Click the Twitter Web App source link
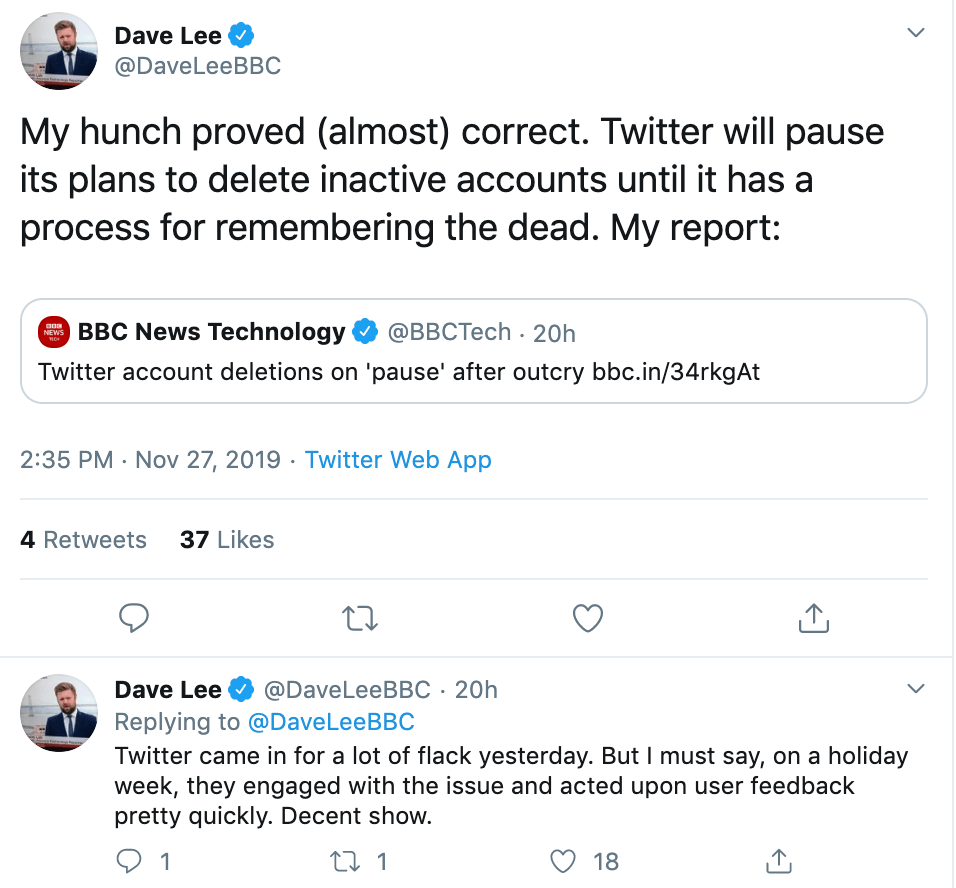 (398, 460)
